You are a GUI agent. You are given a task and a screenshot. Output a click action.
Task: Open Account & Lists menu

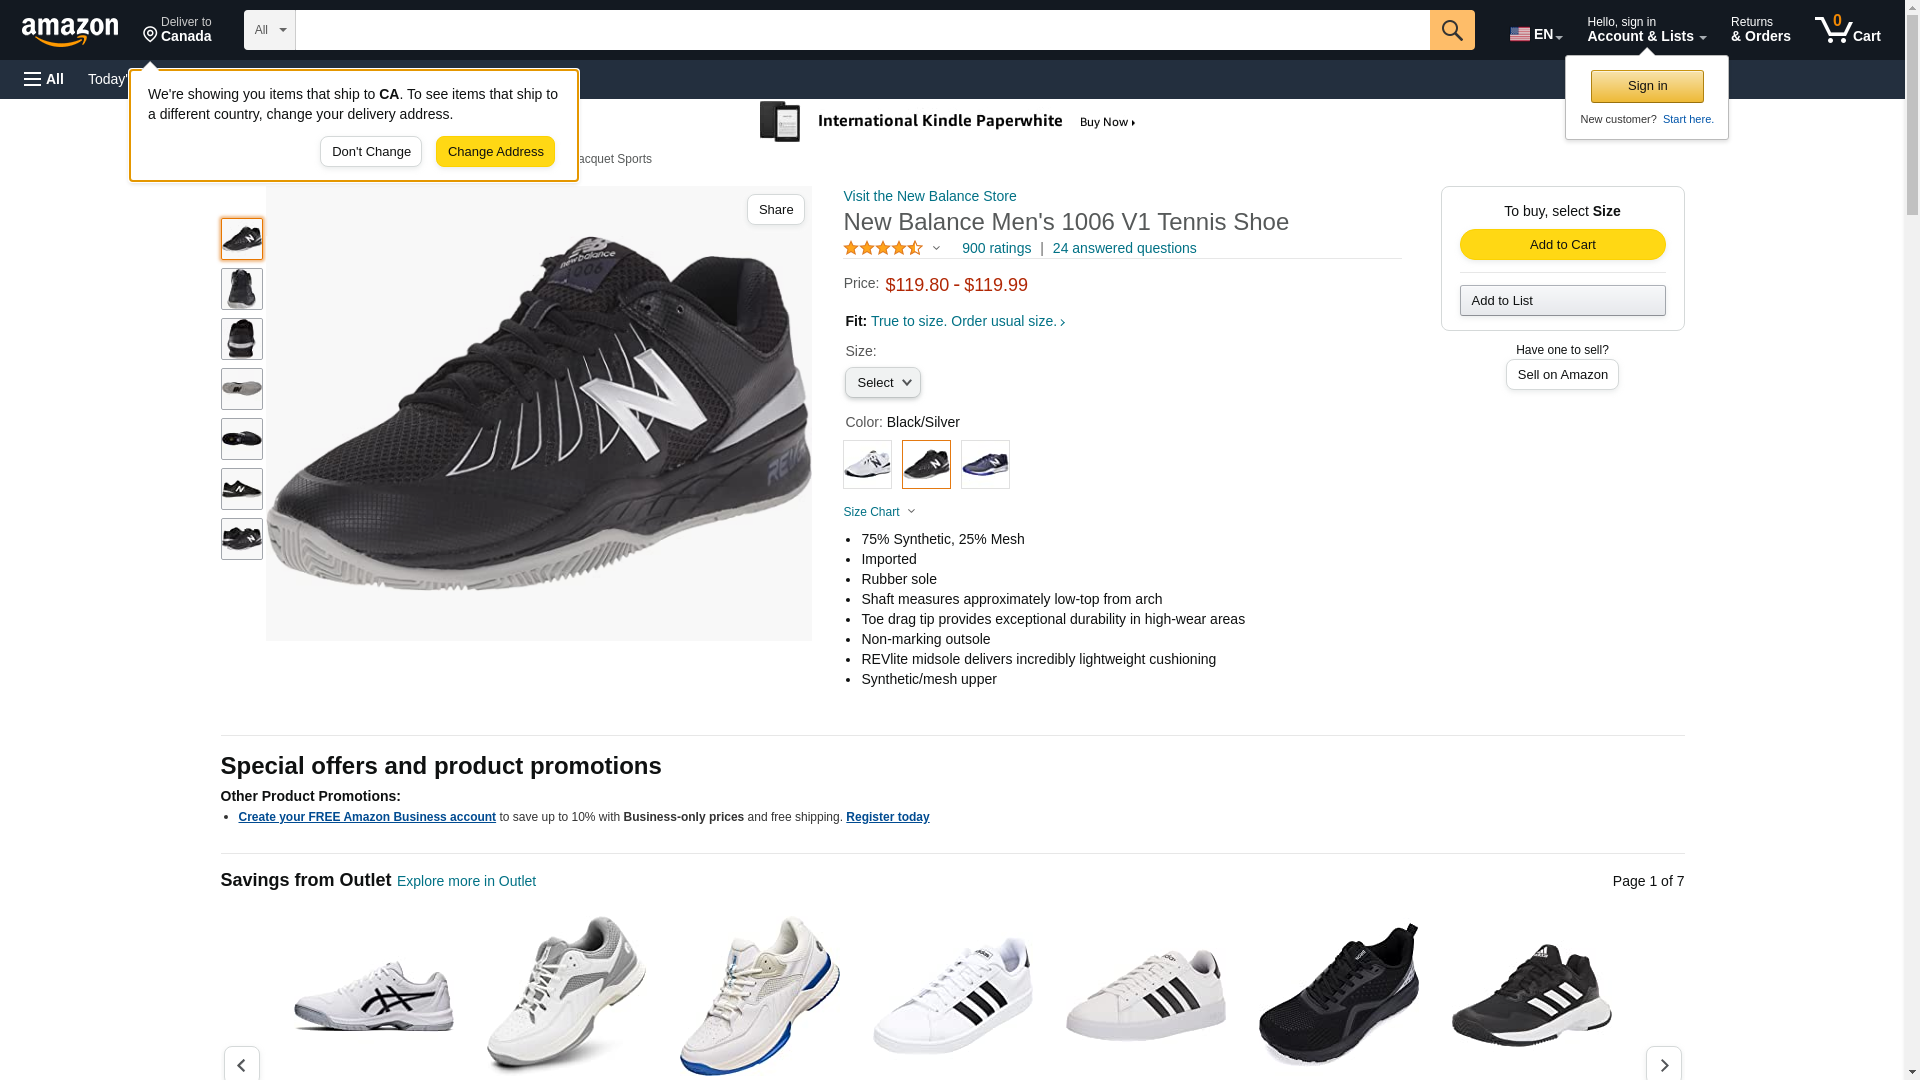pos(1646,30)
